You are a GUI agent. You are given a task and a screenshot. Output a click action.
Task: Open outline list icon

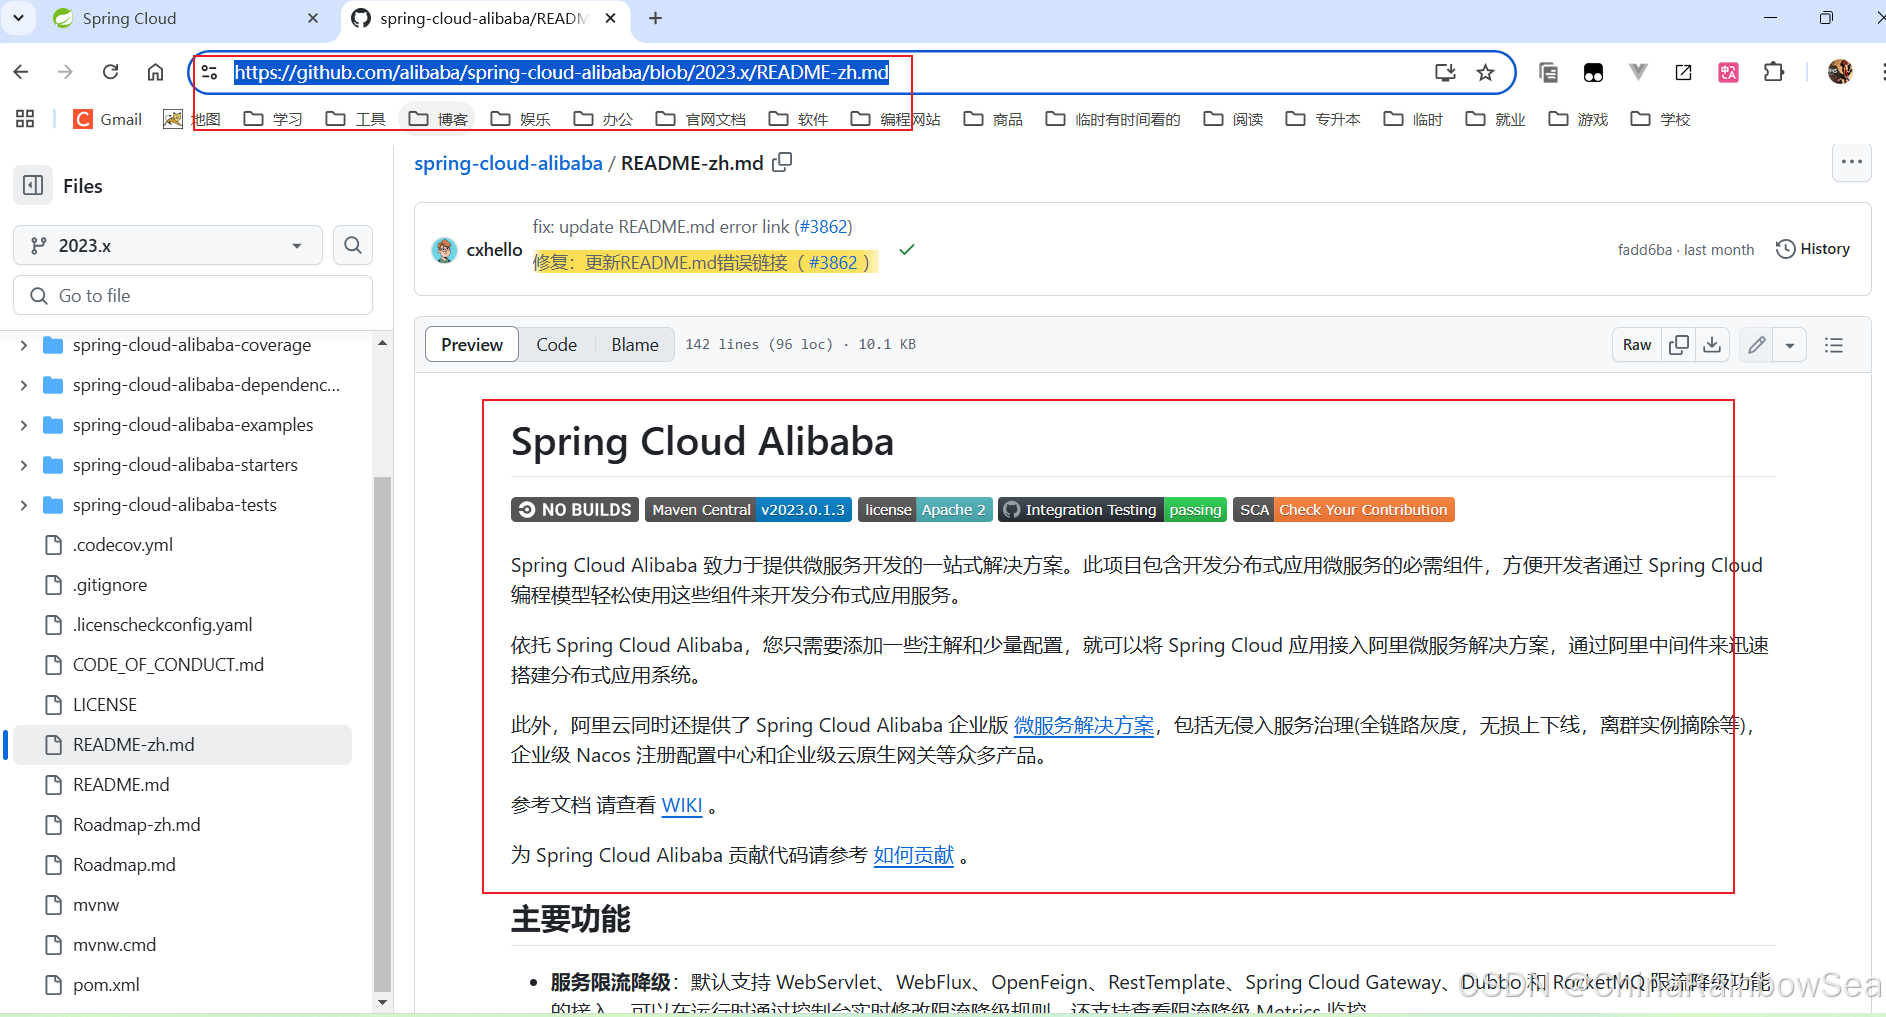tap(1834, 345)
